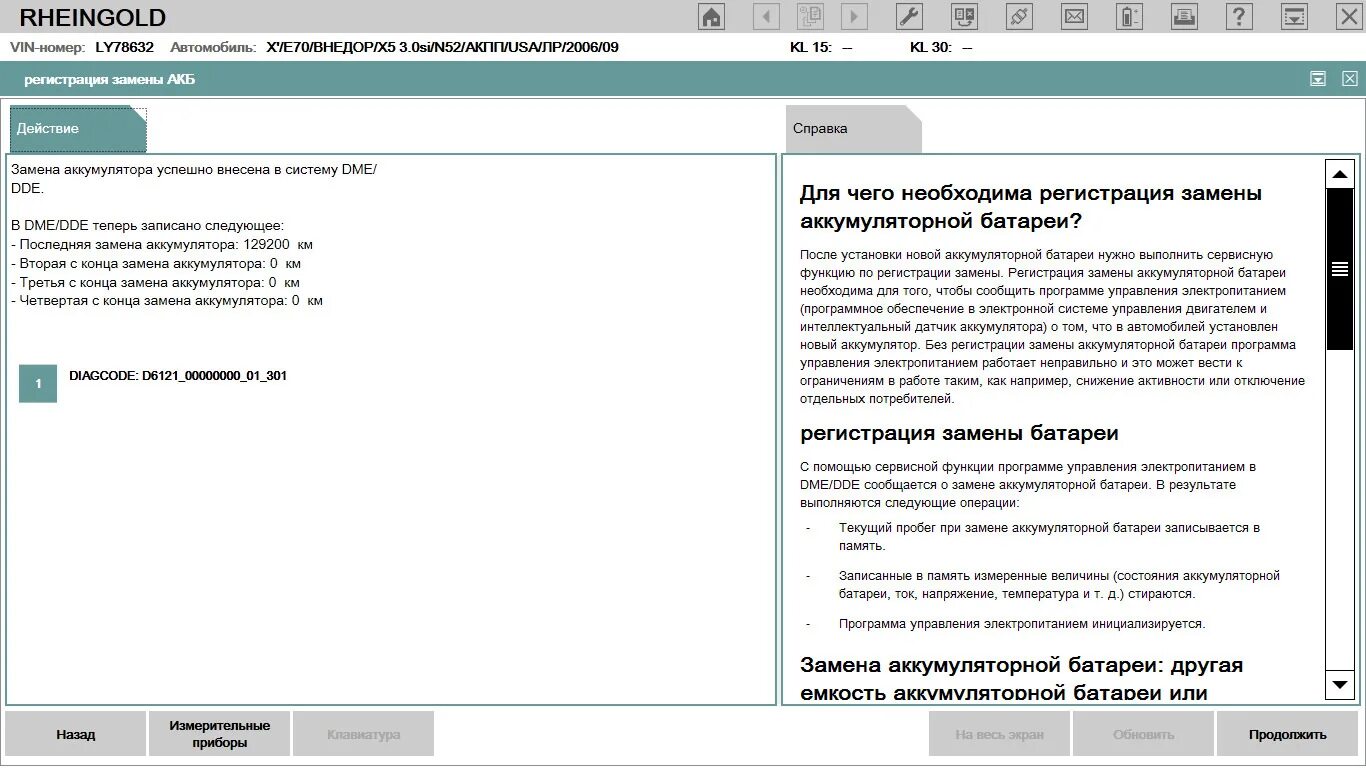Click the help pane scroll-down arrow
1366x768 pixels.
1340,685
